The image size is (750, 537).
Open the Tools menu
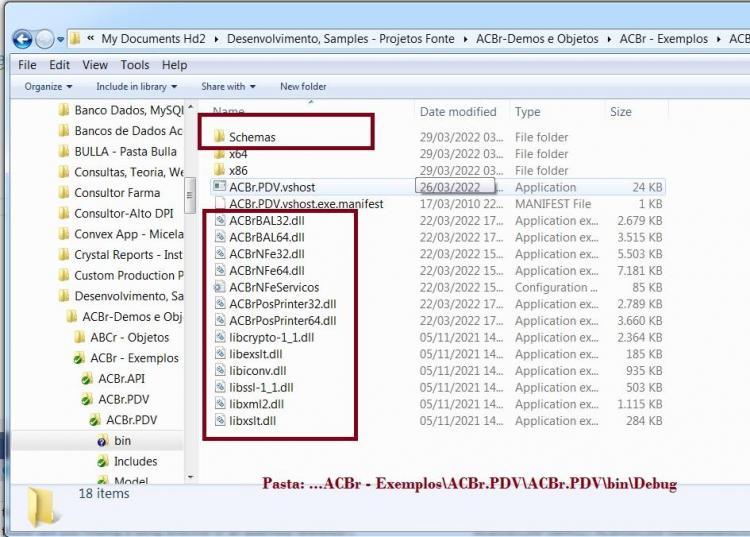coord(134,65)
